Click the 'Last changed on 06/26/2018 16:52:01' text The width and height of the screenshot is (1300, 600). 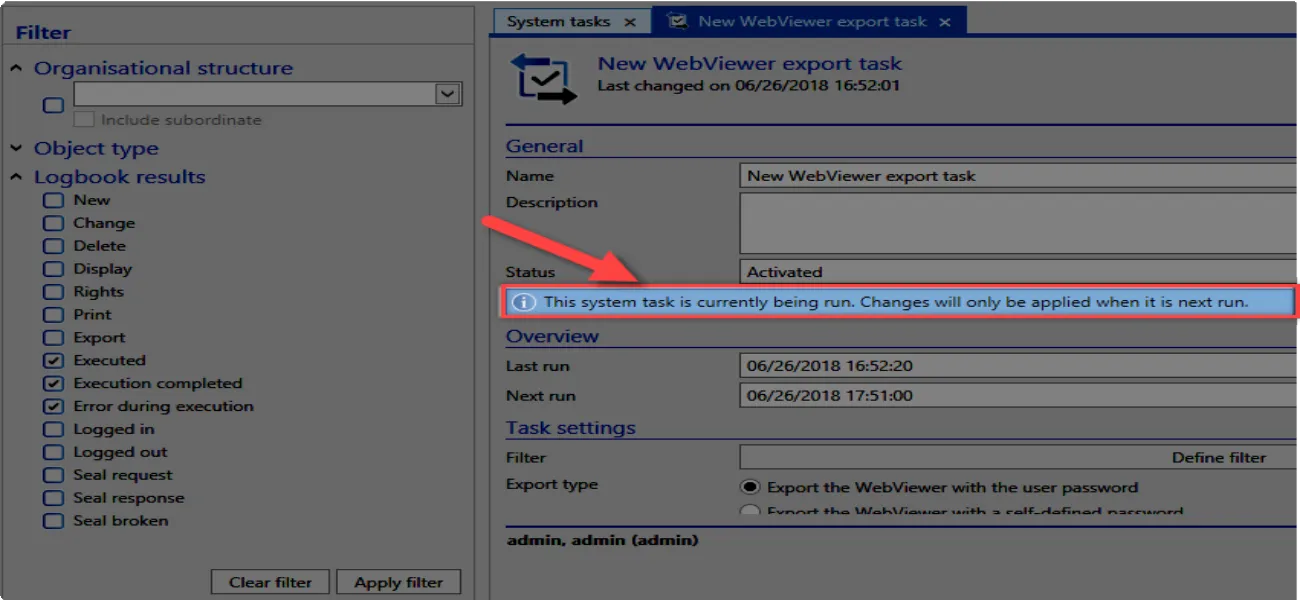pos(748,86)
